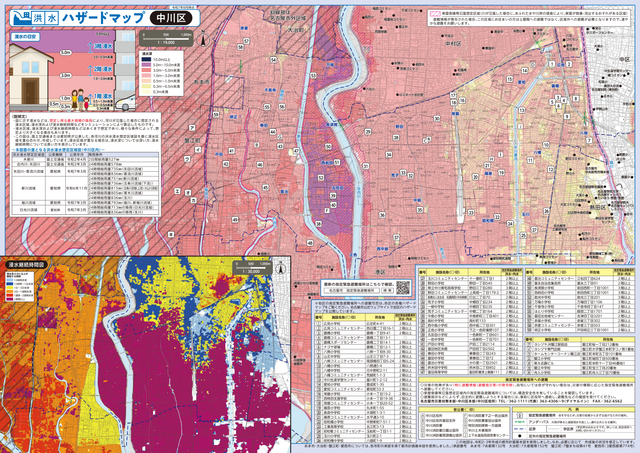The width and height of the screenshot is (640, 453).
Task: Click the flood wave logo beside the title
Action: [x=21, y=18]
